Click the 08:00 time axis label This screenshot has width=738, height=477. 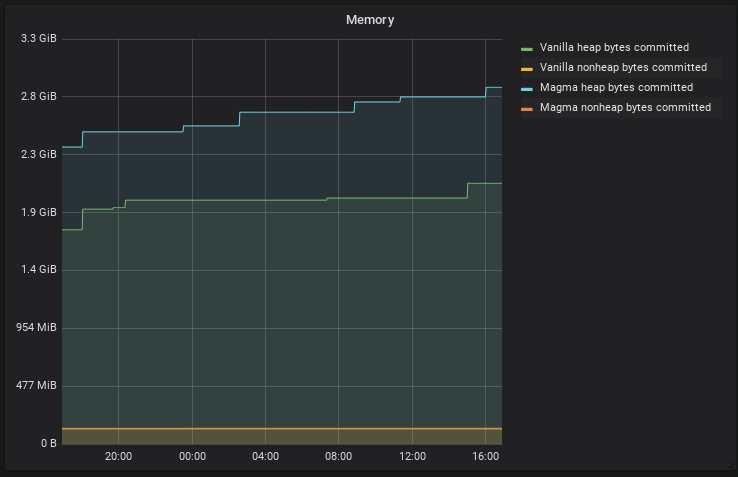[x=338, y=456]
